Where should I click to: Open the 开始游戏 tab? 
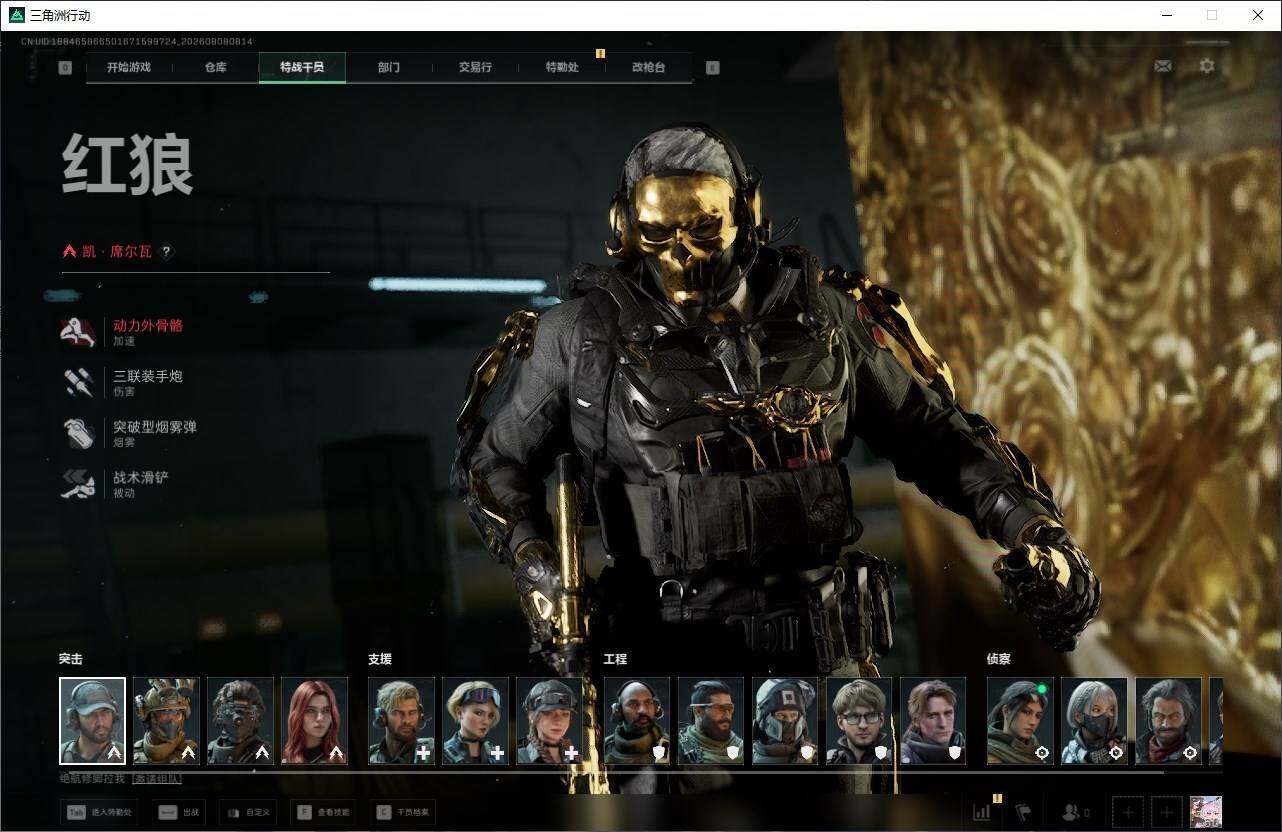point(129,67)
